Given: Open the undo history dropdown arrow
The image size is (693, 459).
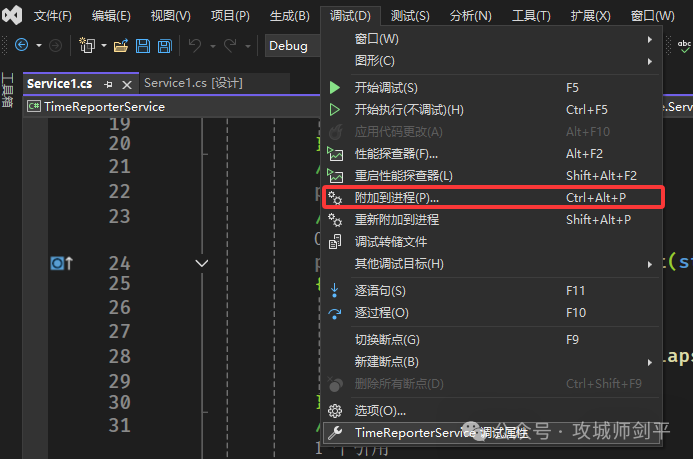Looking at the screenshot, I should (x=213, y=46).
